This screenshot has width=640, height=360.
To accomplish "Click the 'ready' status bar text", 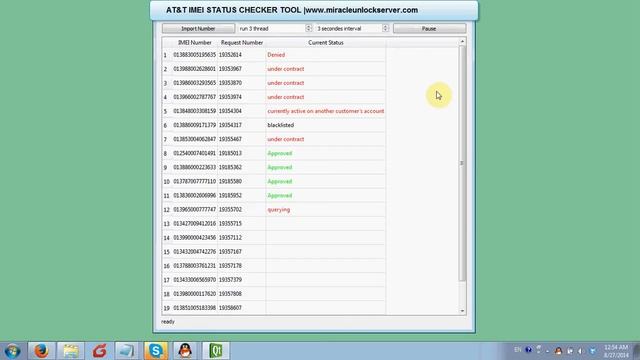I will [168, 322].
